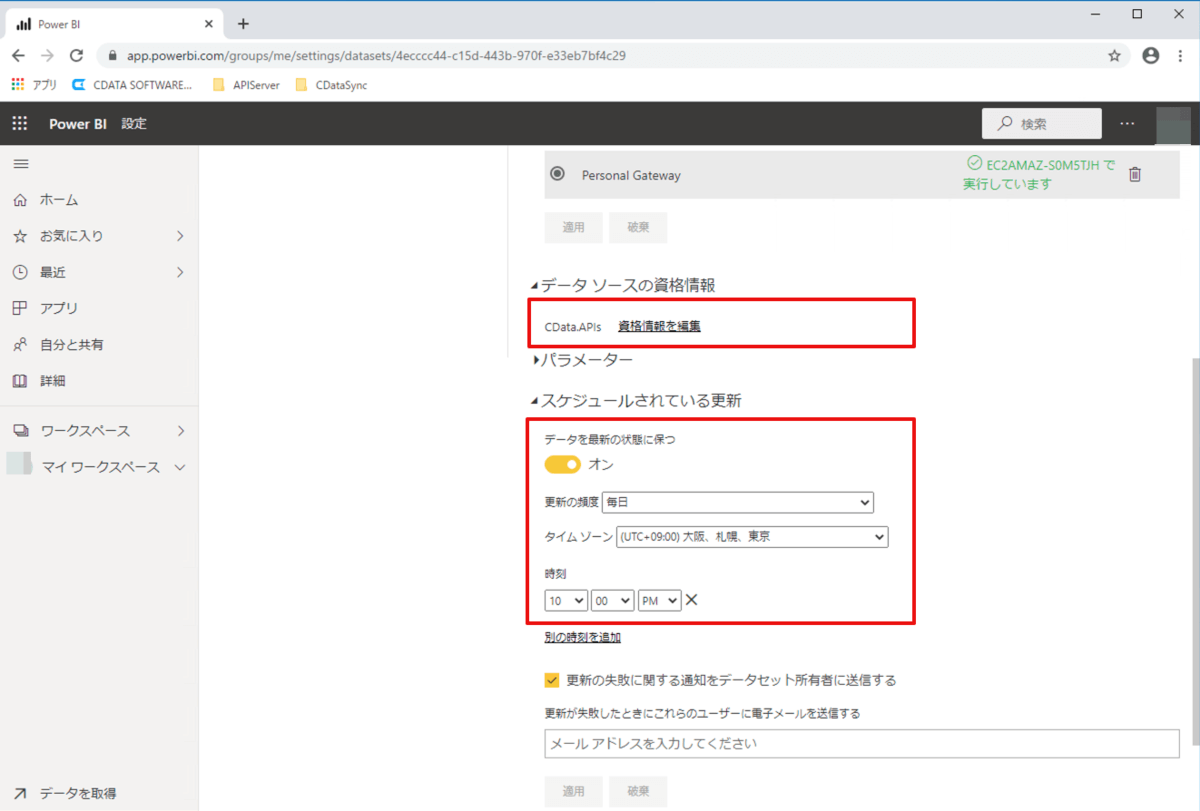Click the browser back arrow

(18, 56)
